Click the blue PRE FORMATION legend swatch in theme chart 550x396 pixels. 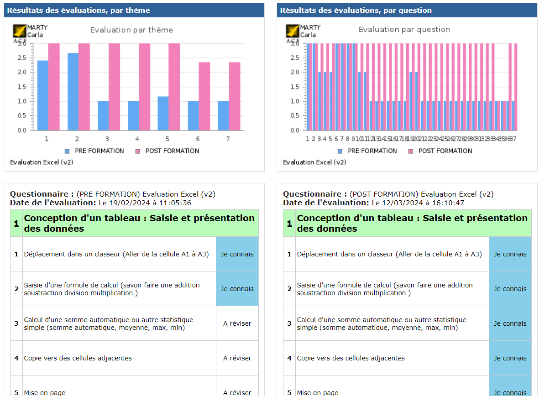pyautogui.click(x=67, y=151)
